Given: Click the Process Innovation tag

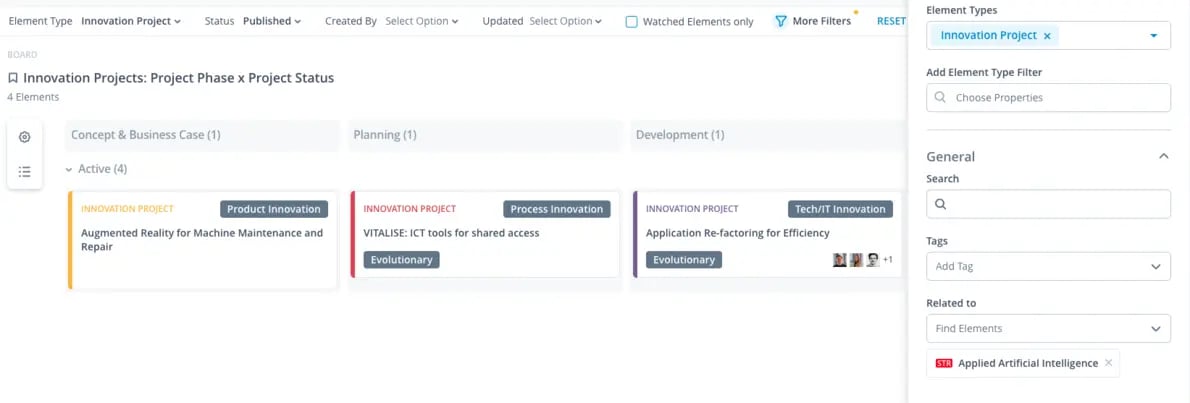Looking at the screenshot, I should tap(556, 209).
